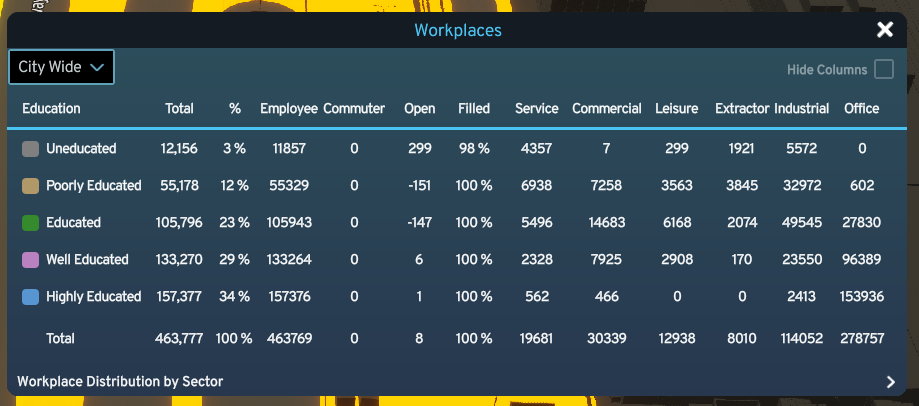
Task: Click the tan Poorly Educated color swatch
Action: 30,186
